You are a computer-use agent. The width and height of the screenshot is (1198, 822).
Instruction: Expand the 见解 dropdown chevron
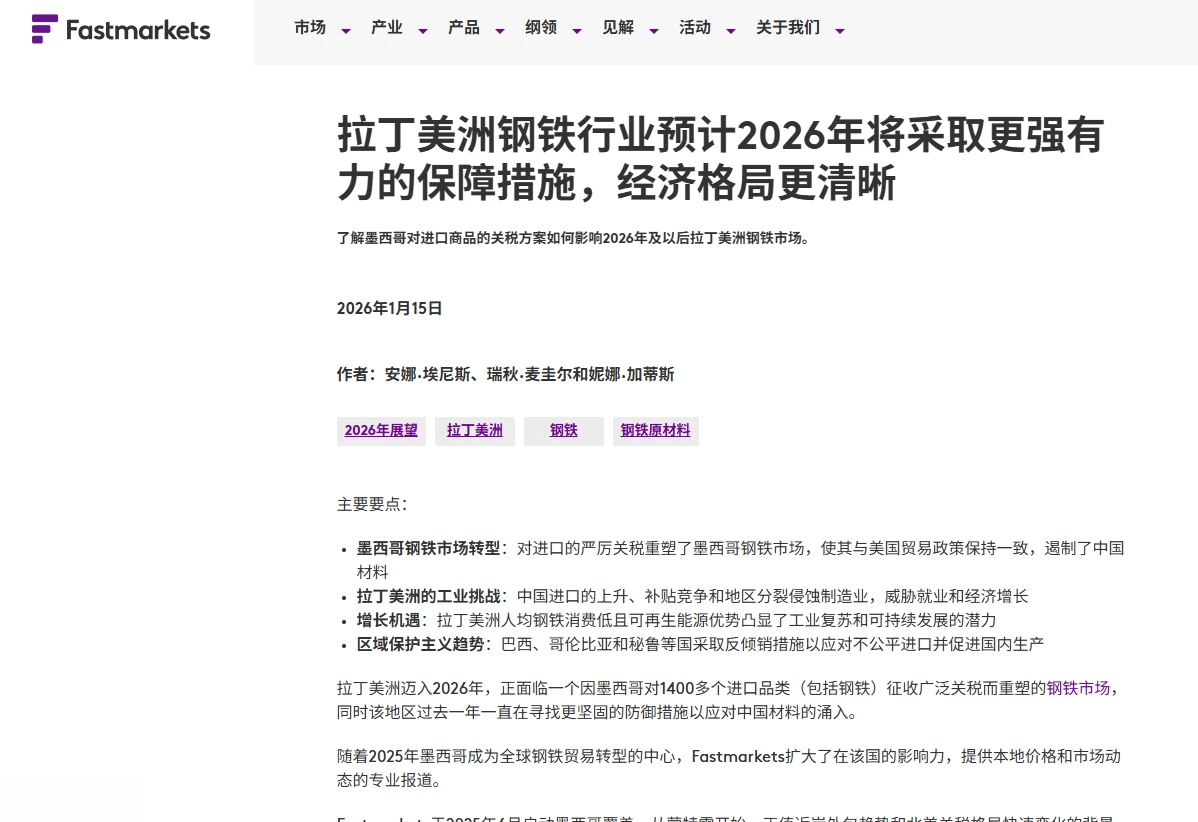coord(654,32)
